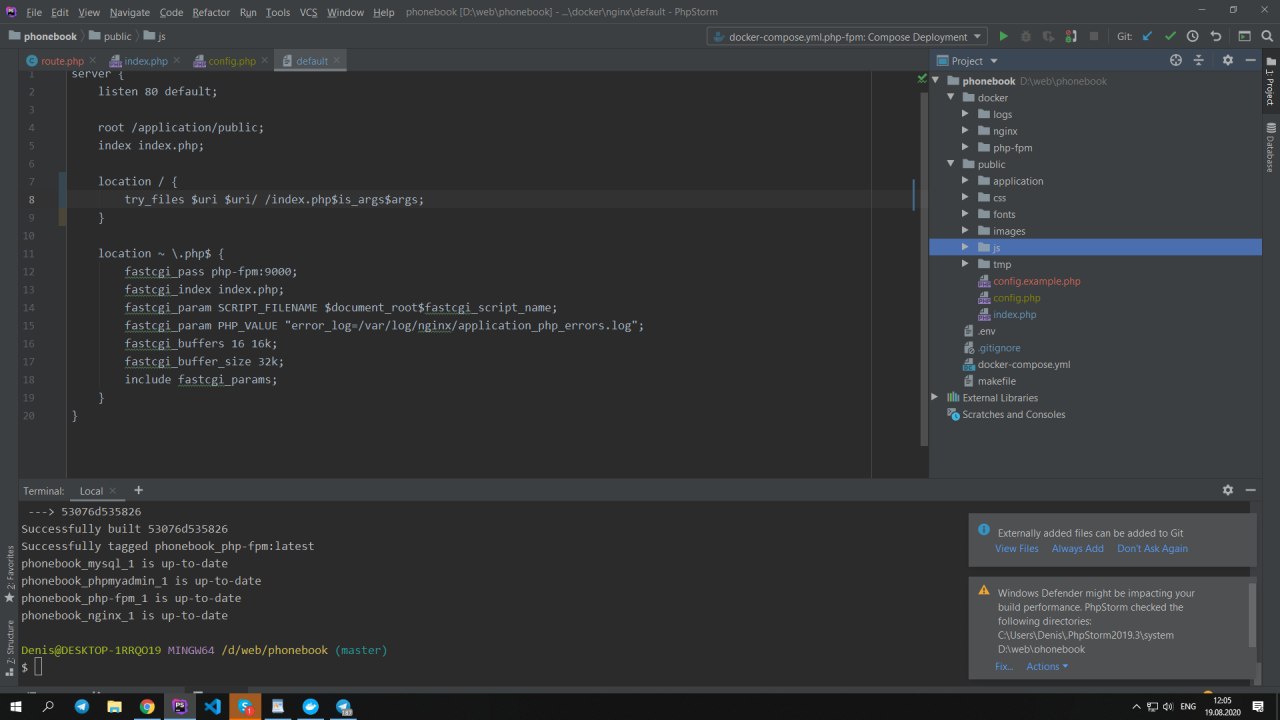Collapse all in Project panel

pyautogui.click(x=1200, y=60)
